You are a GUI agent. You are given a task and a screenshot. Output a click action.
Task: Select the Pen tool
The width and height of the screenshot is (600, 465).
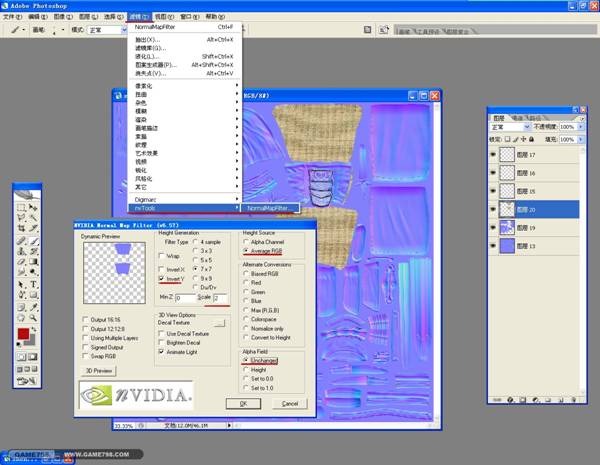pyautogui.click(x=21, y=295)
